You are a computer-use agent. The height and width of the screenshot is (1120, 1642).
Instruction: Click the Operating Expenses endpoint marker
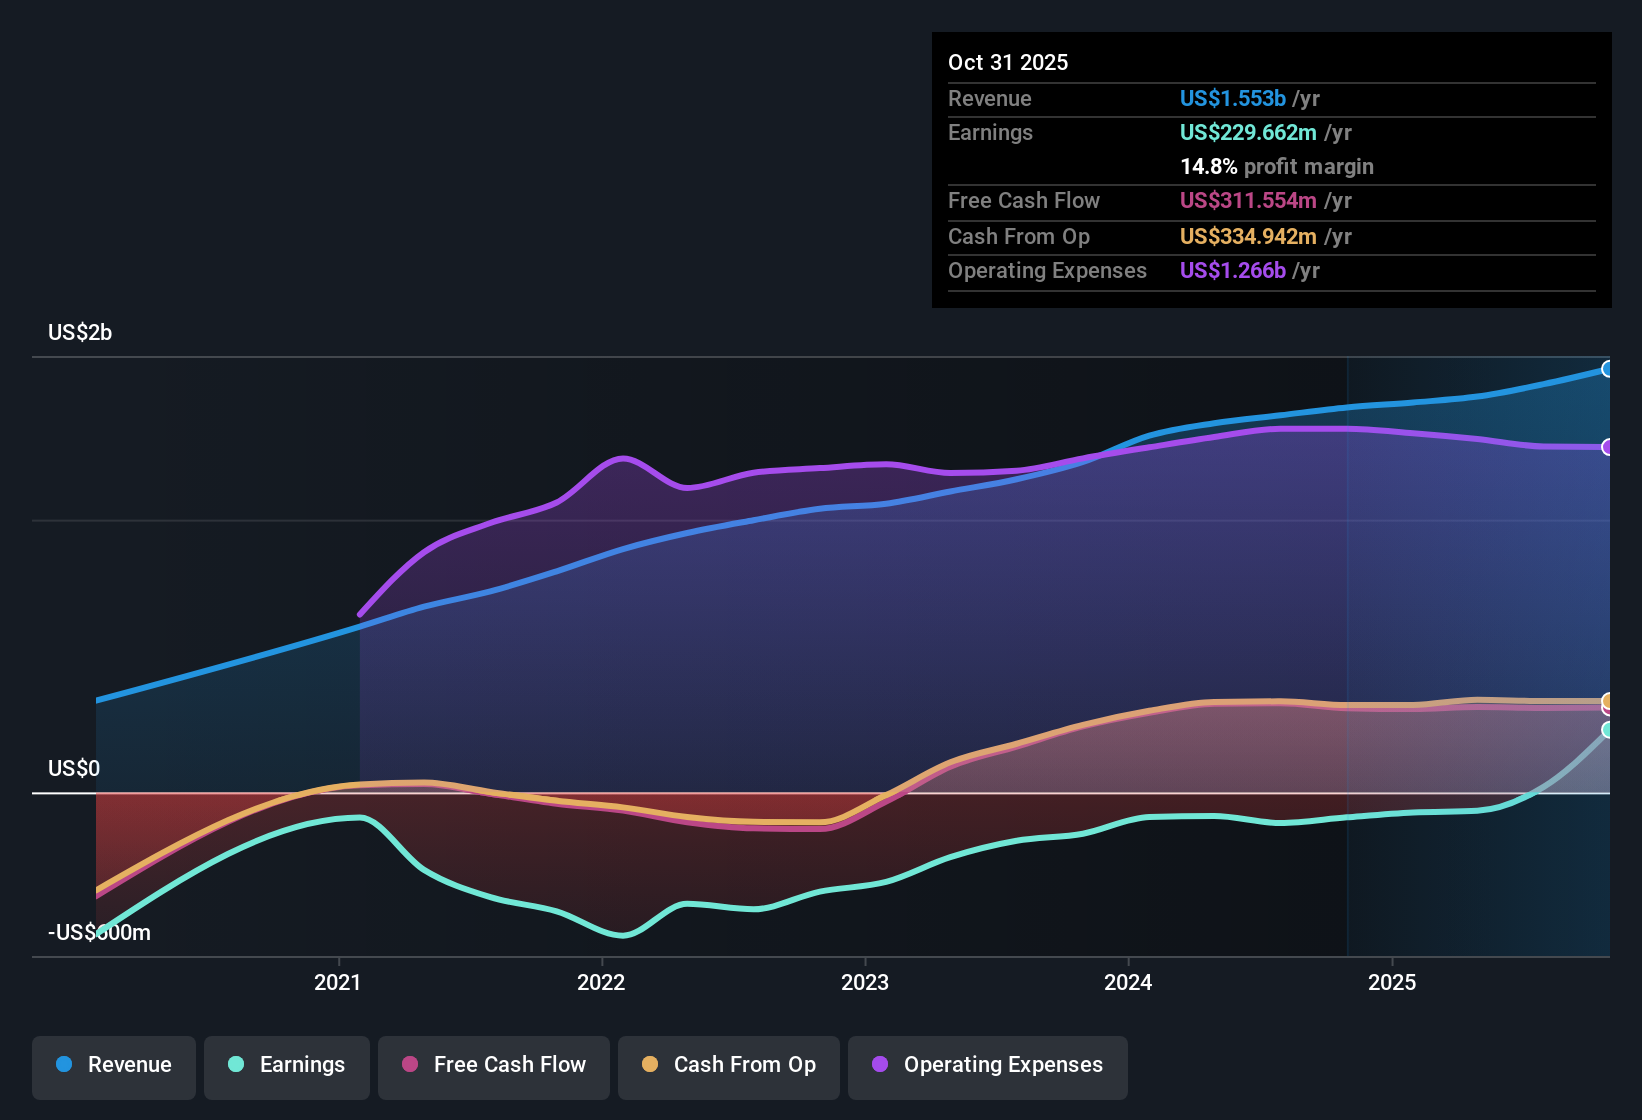coord(1608,448)
